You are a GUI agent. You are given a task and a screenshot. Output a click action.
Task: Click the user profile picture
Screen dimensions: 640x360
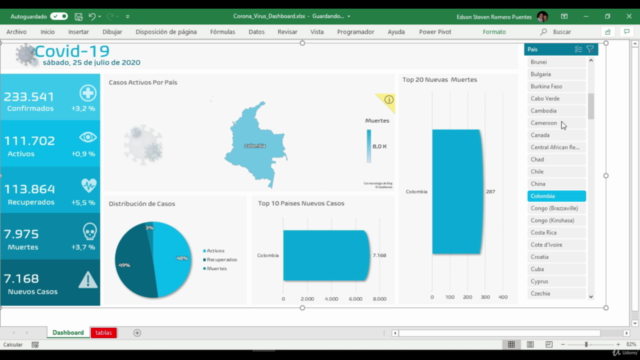(x=542, y=17)
